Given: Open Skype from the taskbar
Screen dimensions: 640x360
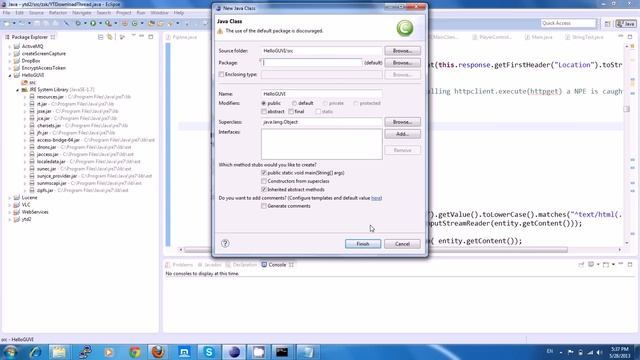Looking at the screenshot, I should point(209,352).
